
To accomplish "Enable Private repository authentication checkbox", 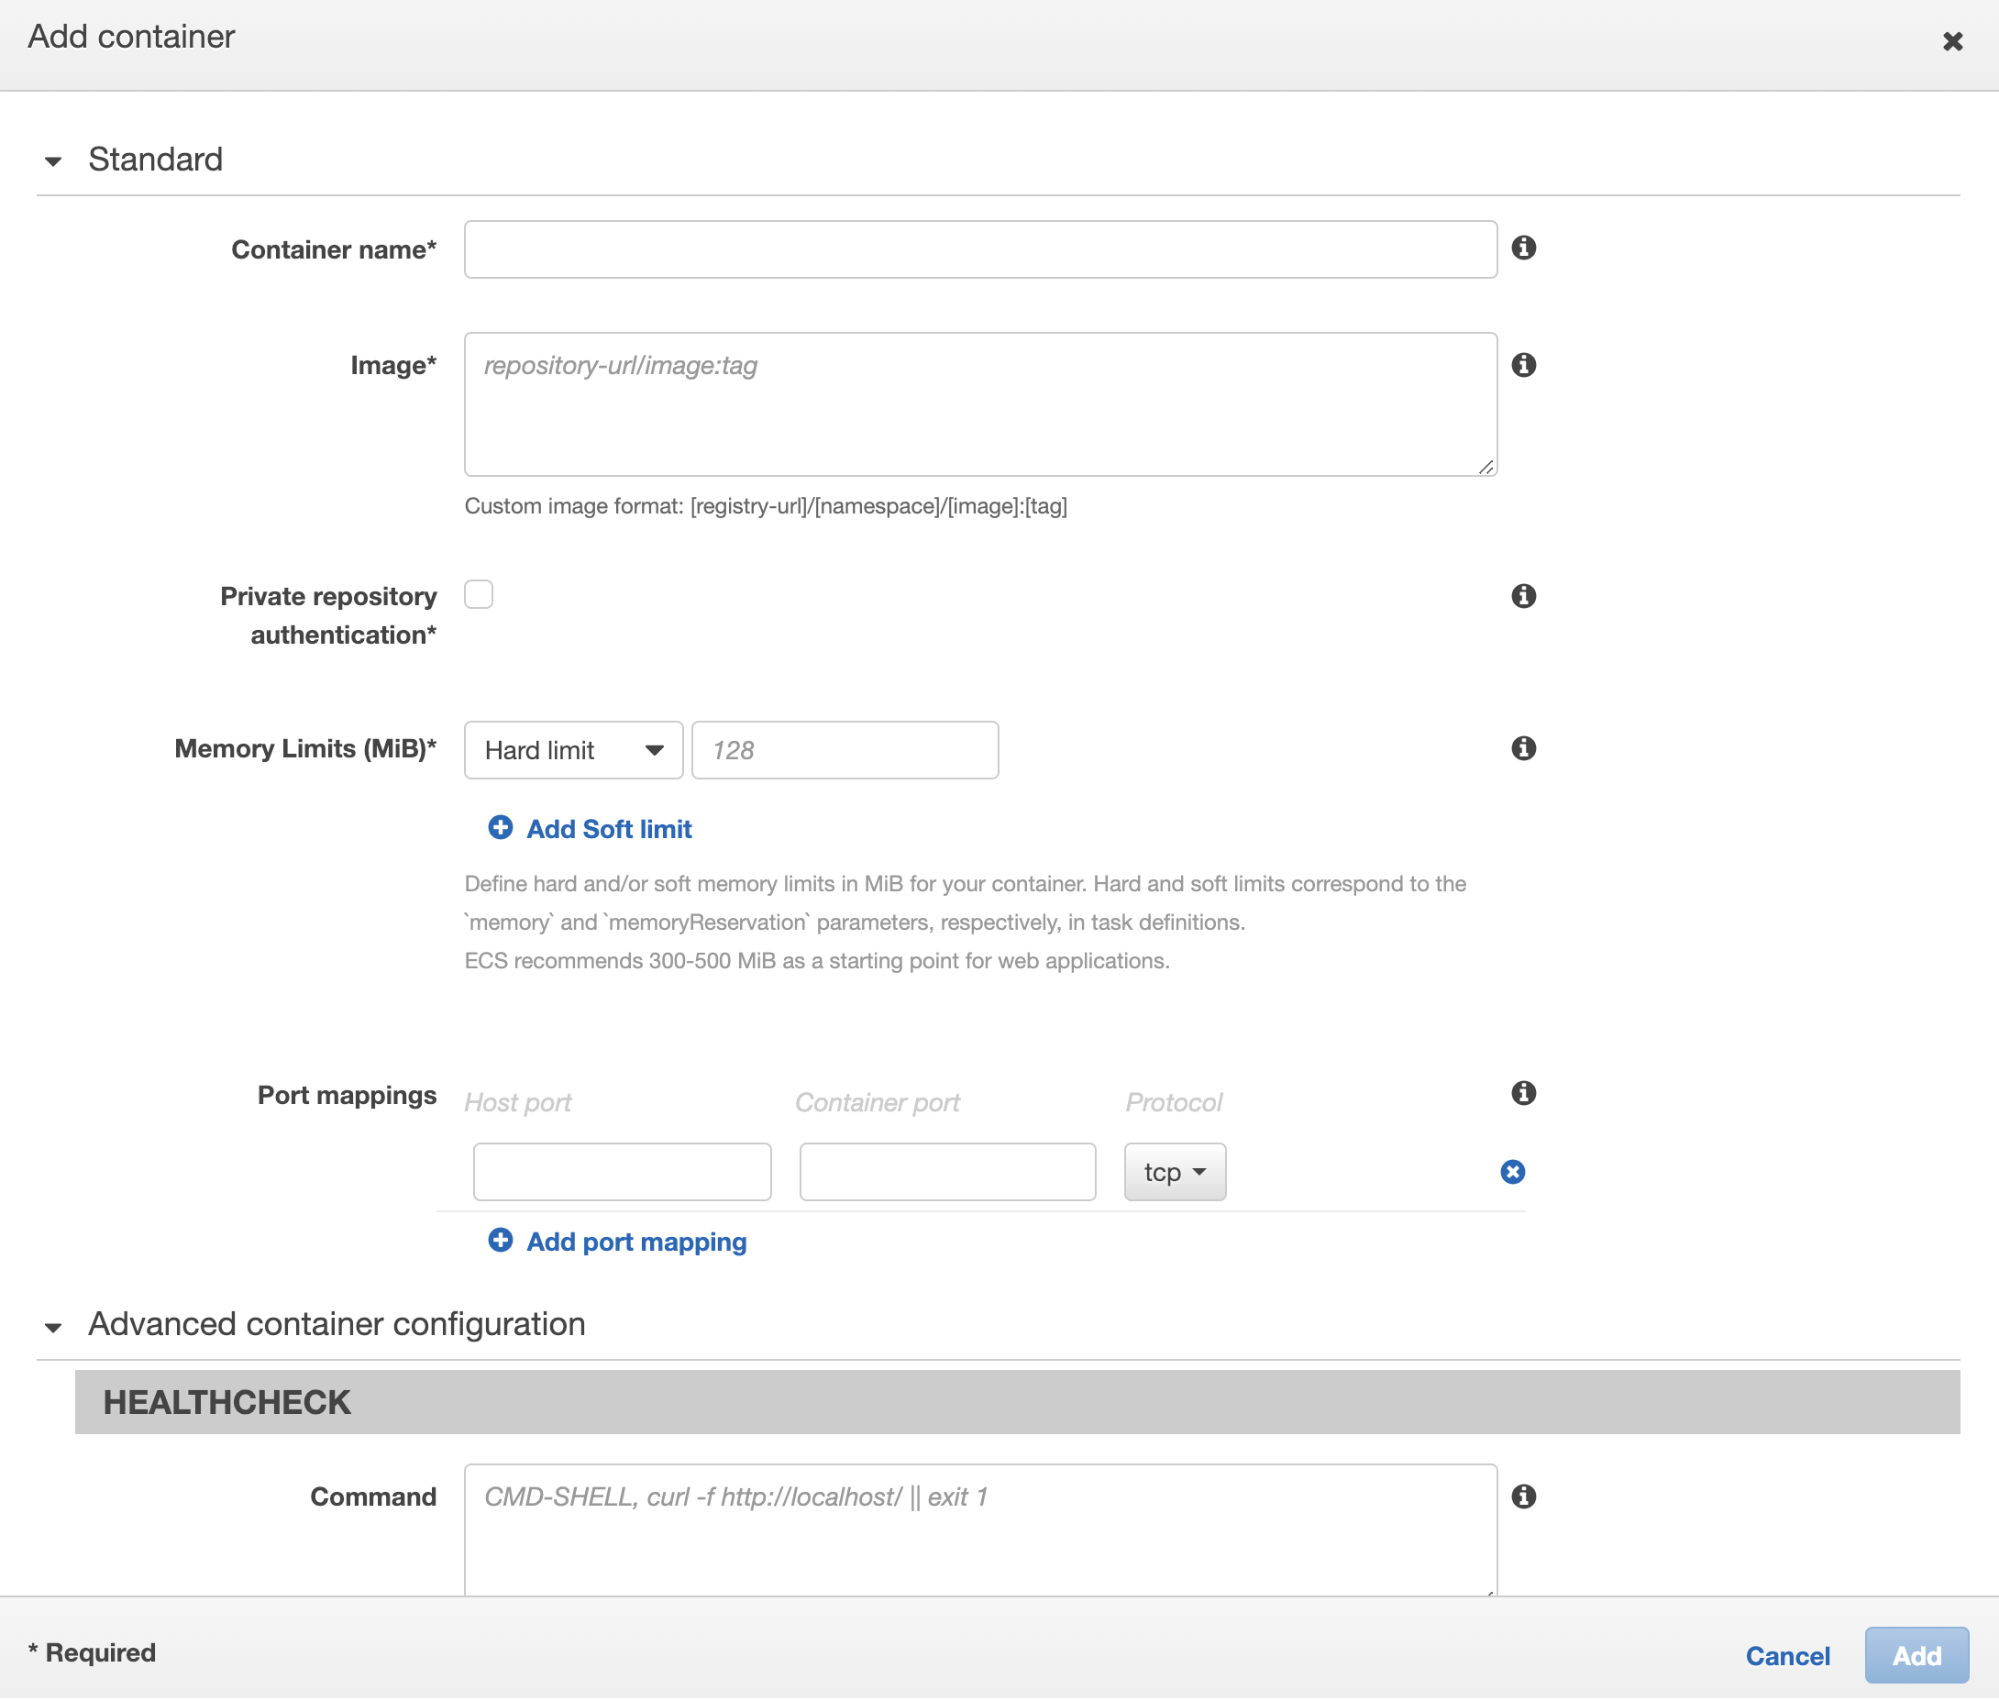I will tap(479, 595).
